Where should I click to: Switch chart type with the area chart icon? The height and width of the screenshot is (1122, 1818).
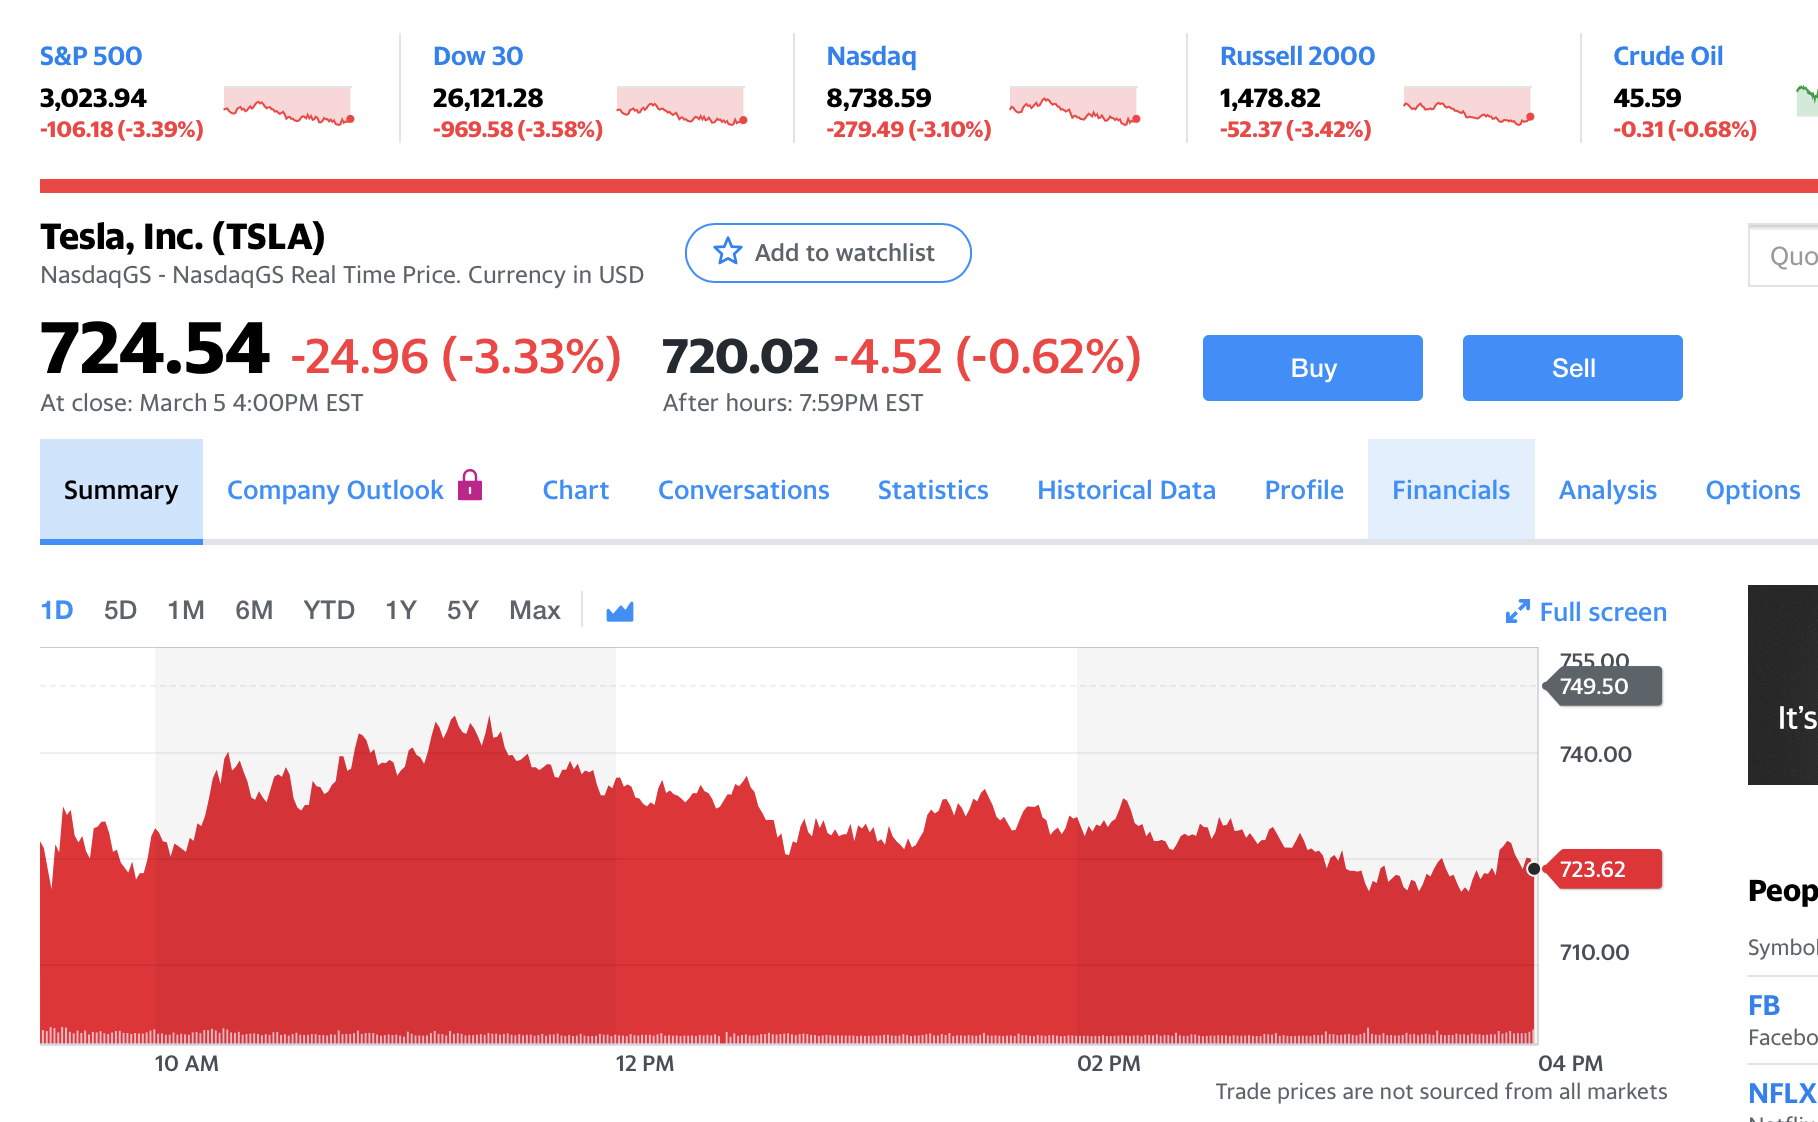pyautogui.click(x=620, y=611)
